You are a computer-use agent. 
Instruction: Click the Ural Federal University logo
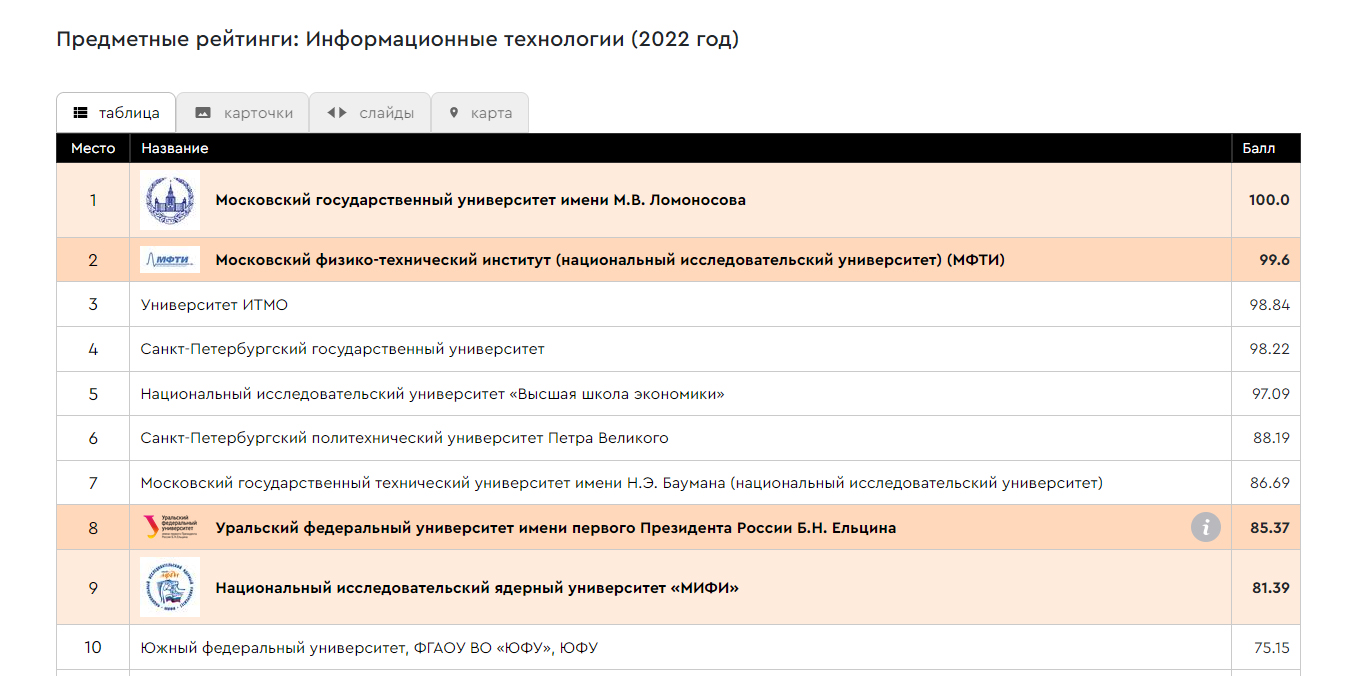pos(170,527)
